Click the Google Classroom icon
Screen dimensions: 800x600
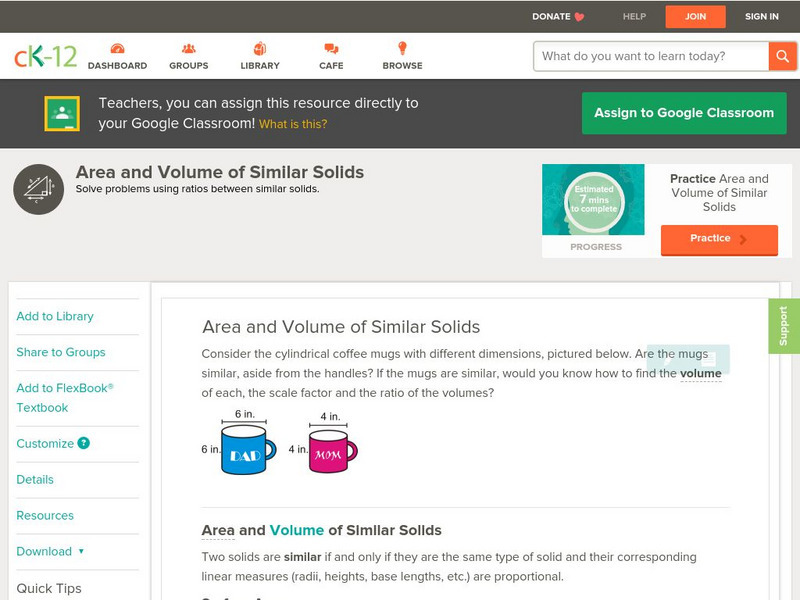click(x=62, y=114)
